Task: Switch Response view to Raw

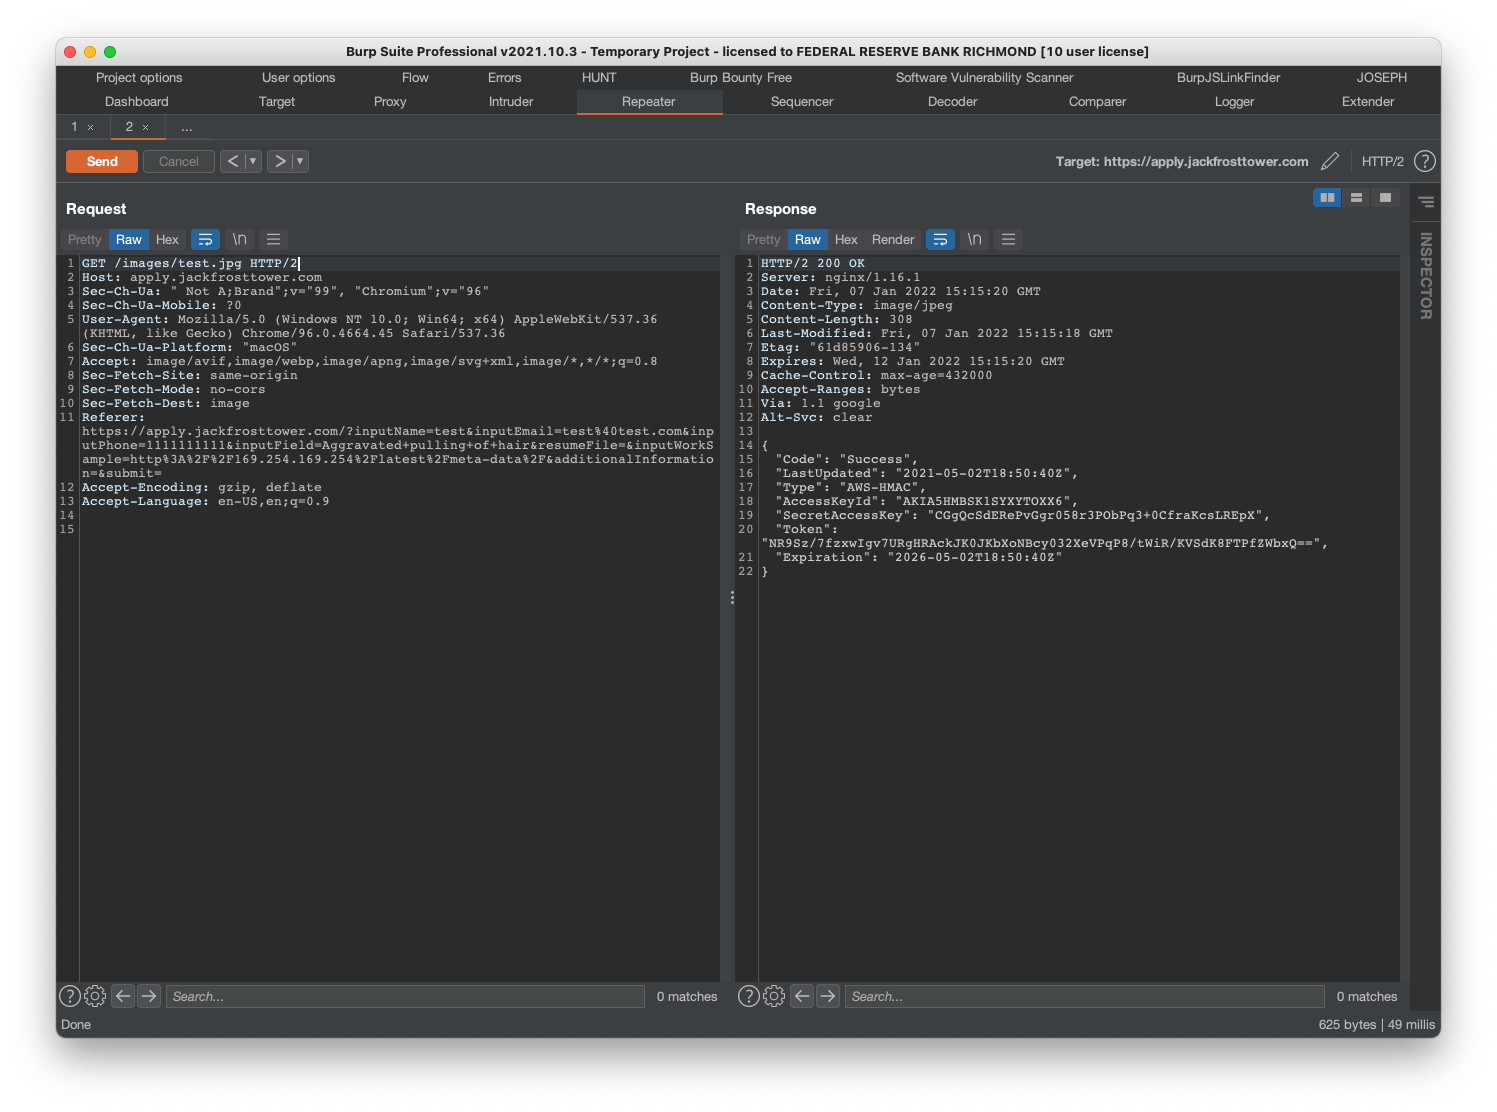Action: (808, 239)
